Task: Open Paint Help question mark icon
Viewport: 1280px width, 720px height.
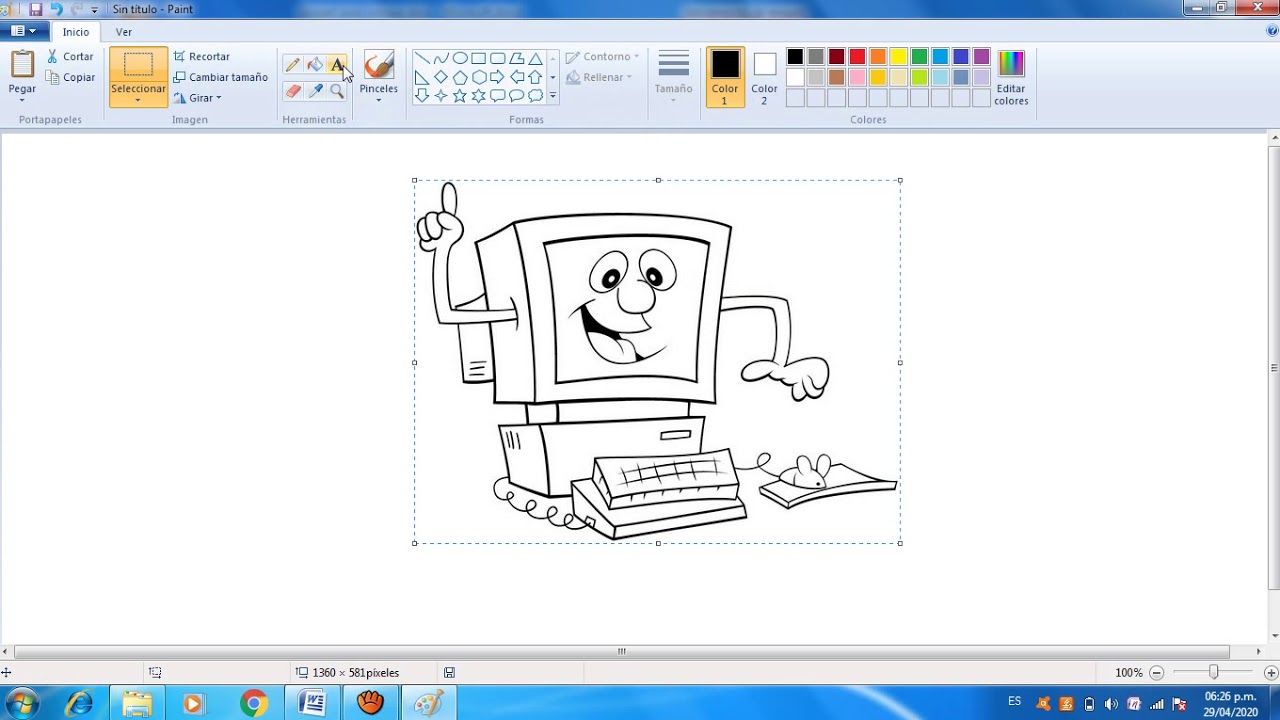Action: (1271, 31)
